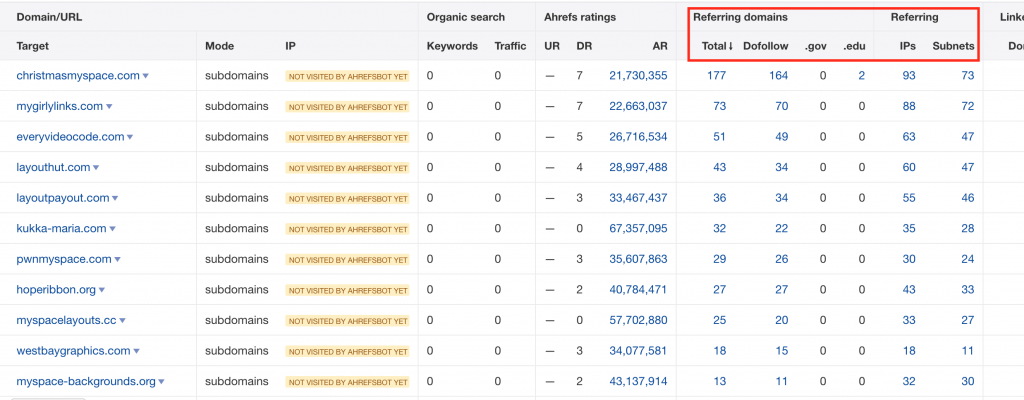1024x400 pixels.
Task: Open the myspace-backgrounds.org target link
Action: click(x=86, y=381)
